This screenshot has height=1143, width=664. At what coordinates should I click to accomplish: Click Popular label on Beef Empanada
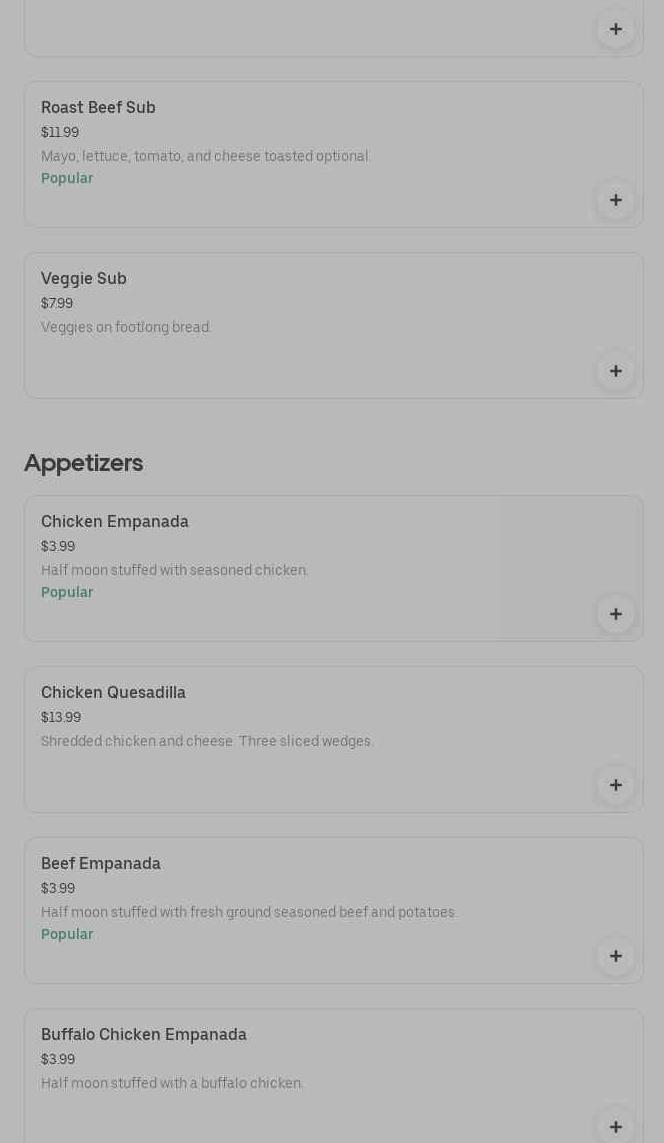67,934
